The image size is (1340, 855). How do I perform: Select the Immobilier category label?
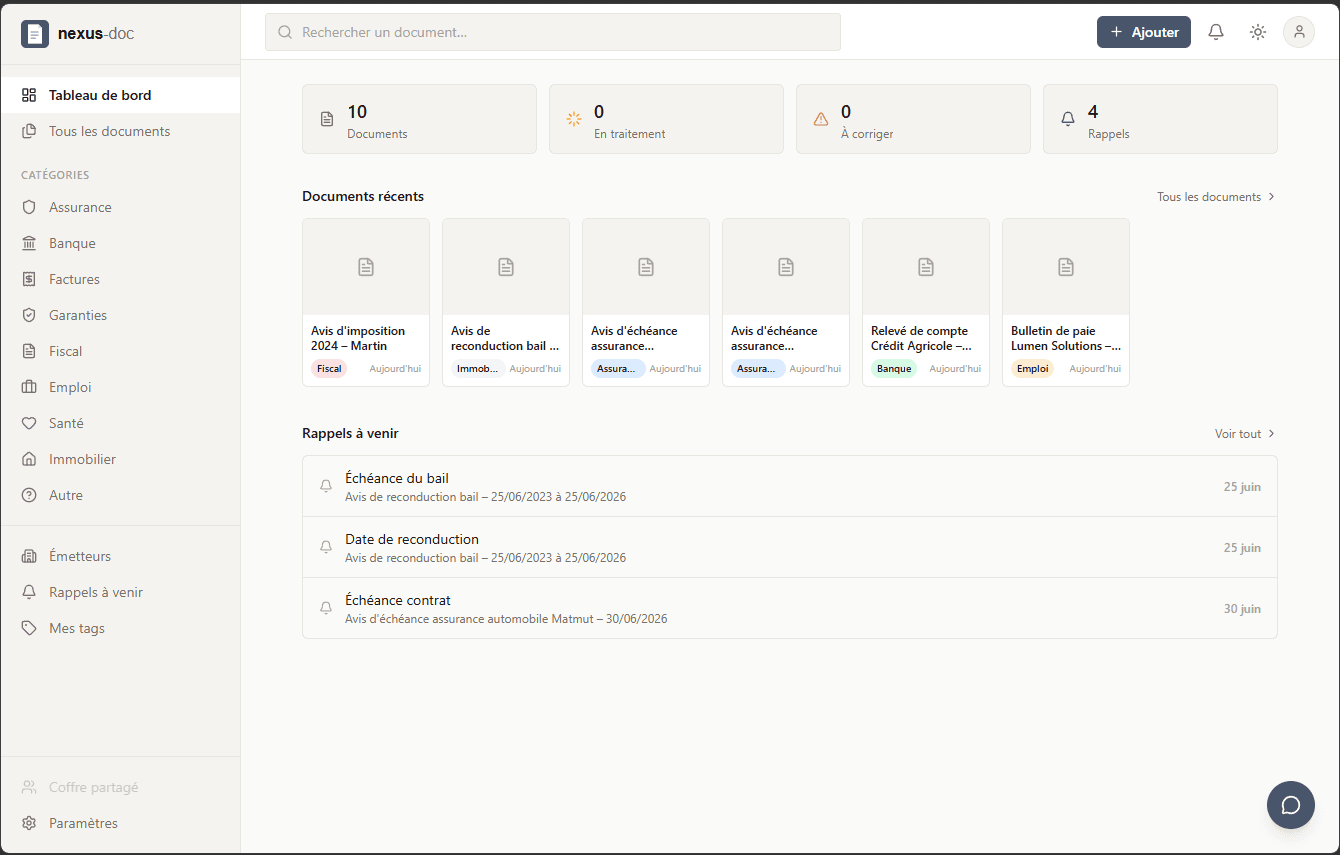(x=82, y=459)
